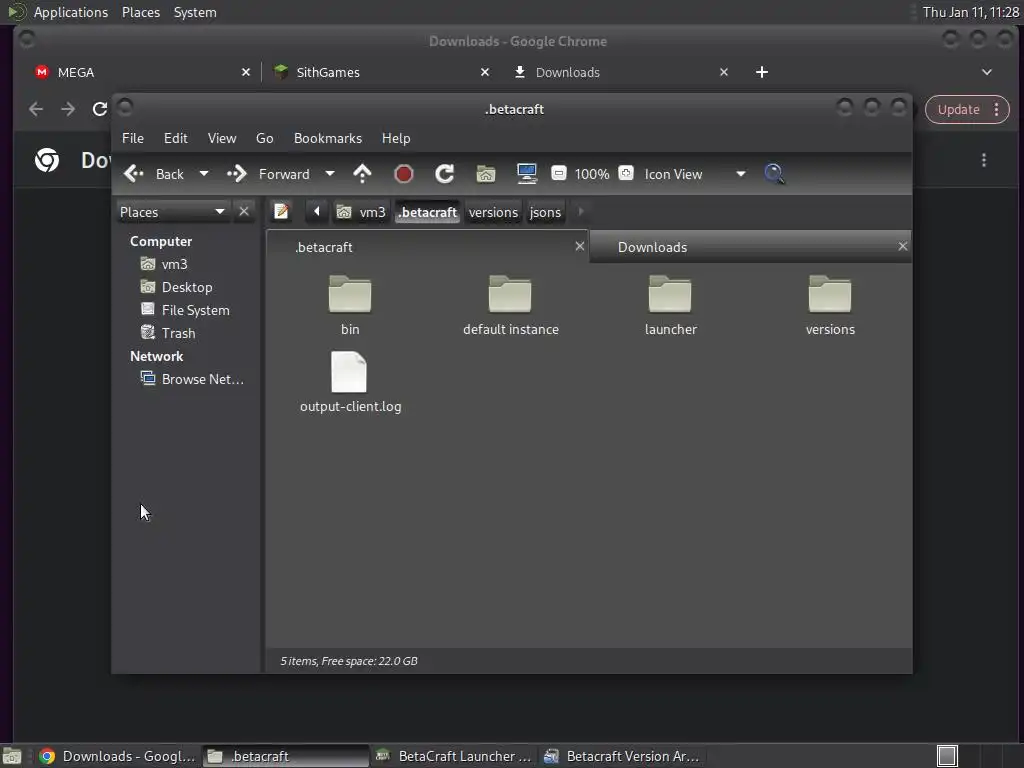1024x768 pixels.
Task: Open the Back history dropdown arrow
Action: (x=204, y=174)
